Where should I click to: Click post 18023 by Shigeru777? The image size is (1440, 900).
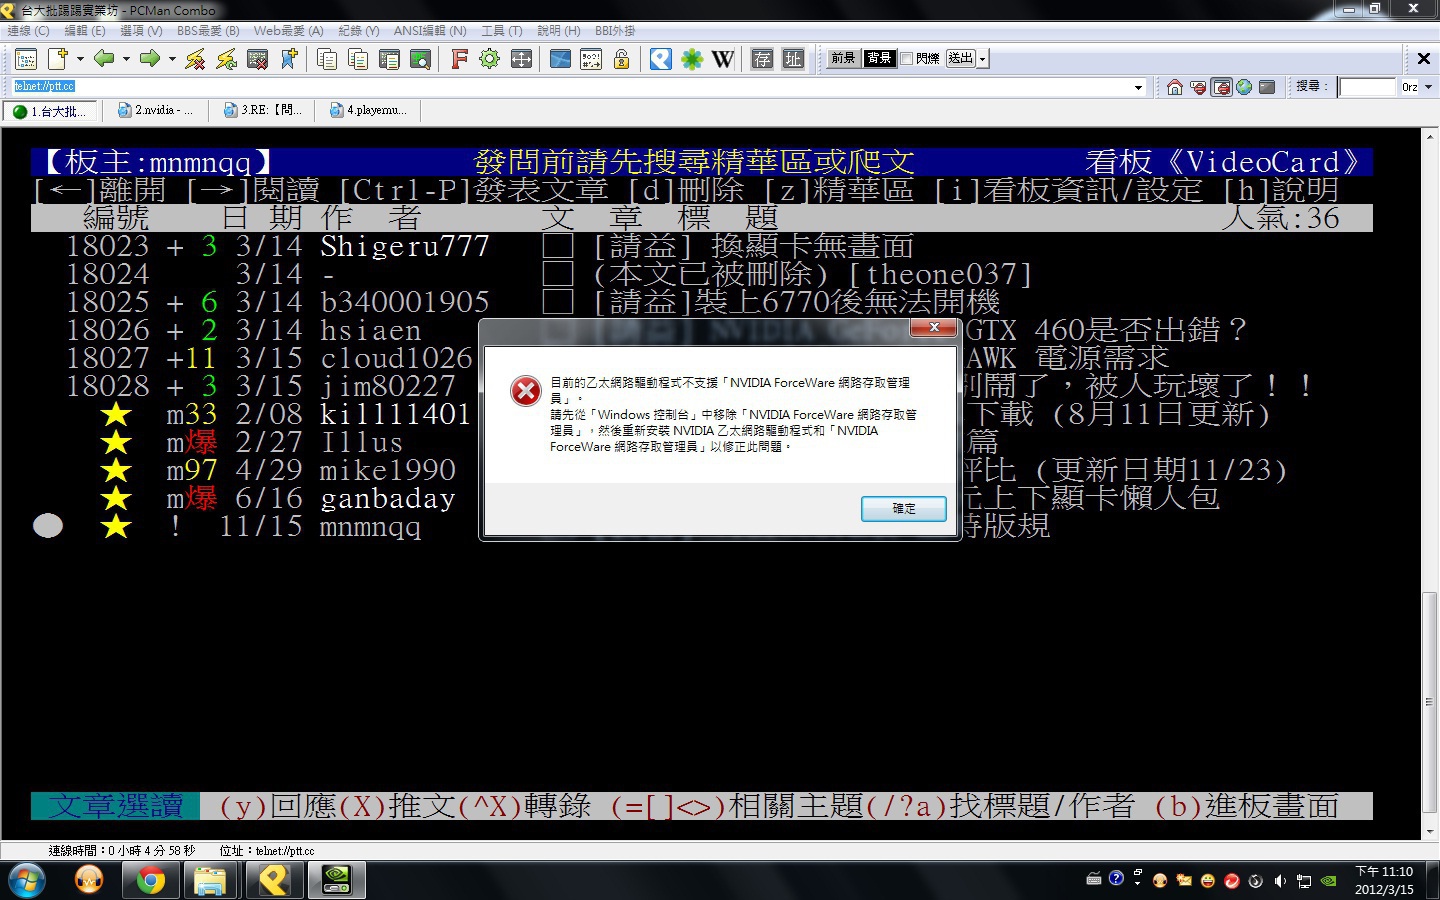[x=702, y=246]
